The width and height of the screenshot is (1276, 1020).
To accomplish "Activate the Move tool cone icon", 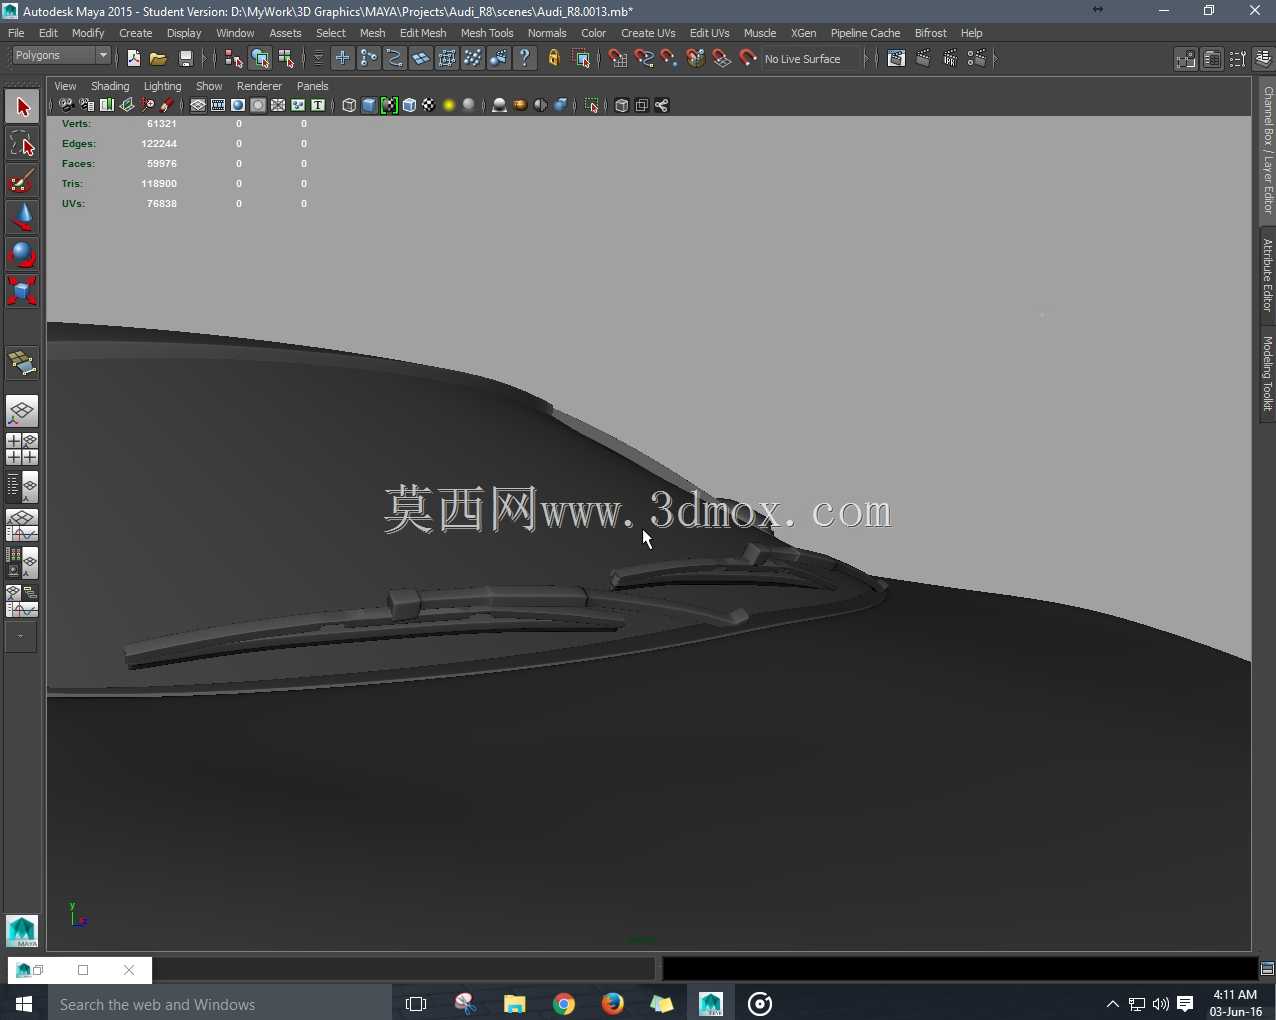I will (22, 218).
